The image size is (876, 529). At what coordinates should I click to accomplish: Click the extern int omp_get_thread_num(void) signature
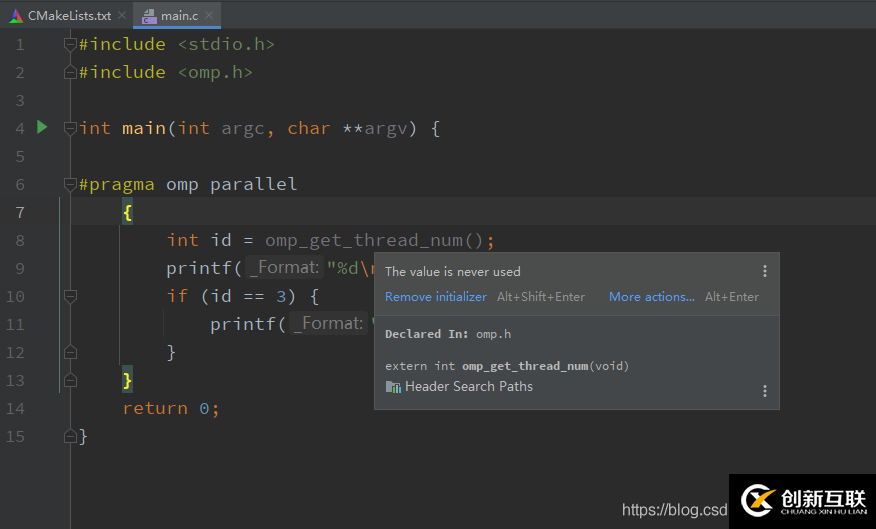click(x=507, y=366)
